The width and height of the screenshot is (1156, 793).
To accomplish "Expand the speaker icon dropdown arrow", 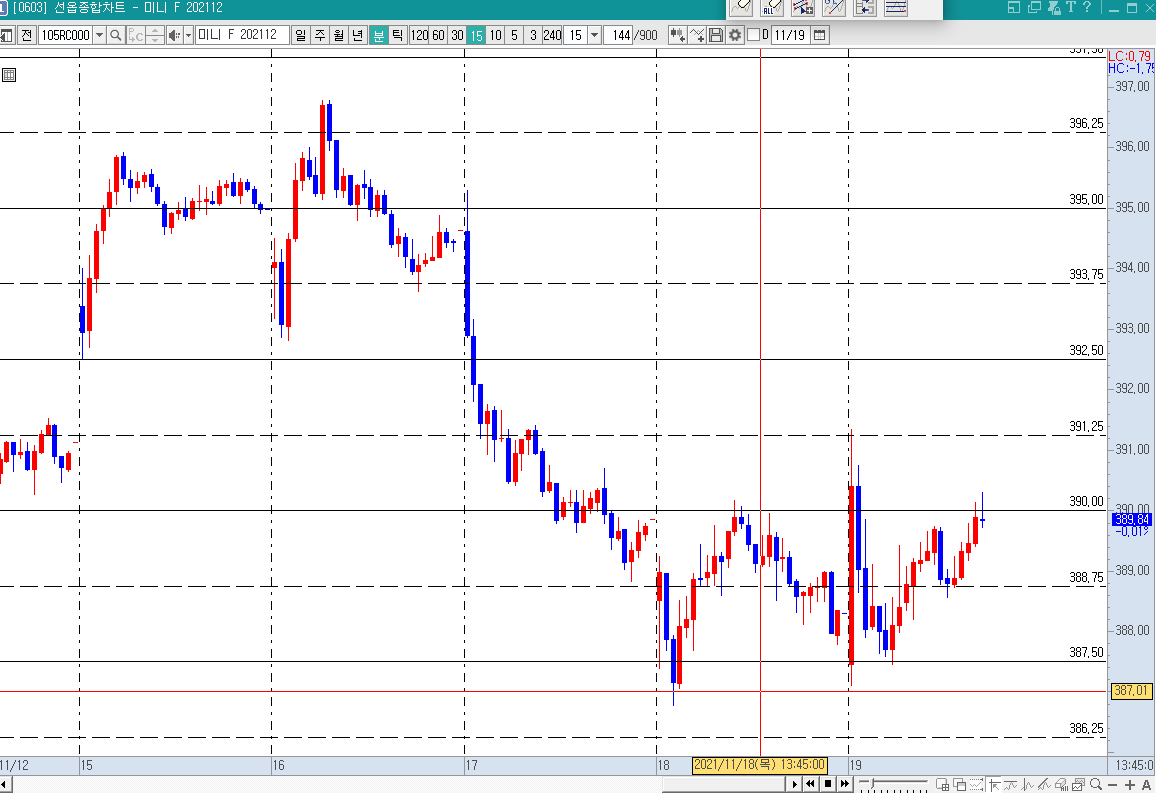I will pos(187,35).
